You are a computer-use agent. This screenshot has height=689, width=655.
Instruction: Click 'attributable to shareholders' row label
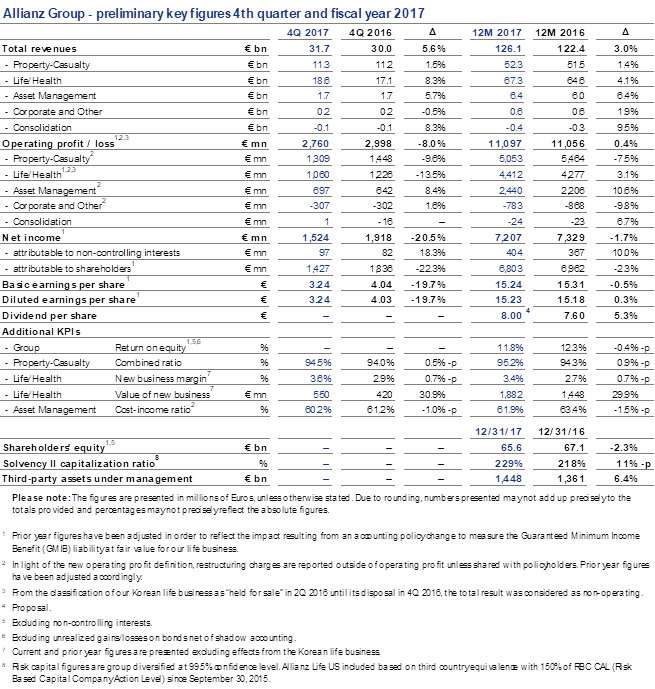point(72,268)
